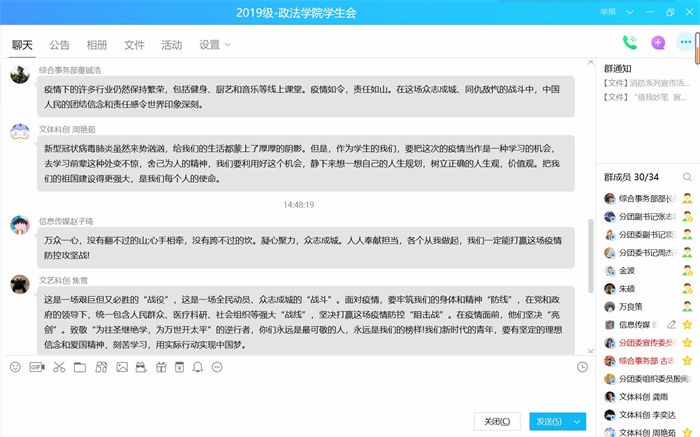Click sender name 文艺科创 焦雪
The image size is (700, 437).
pyautogui.click(x=63, y=280)
